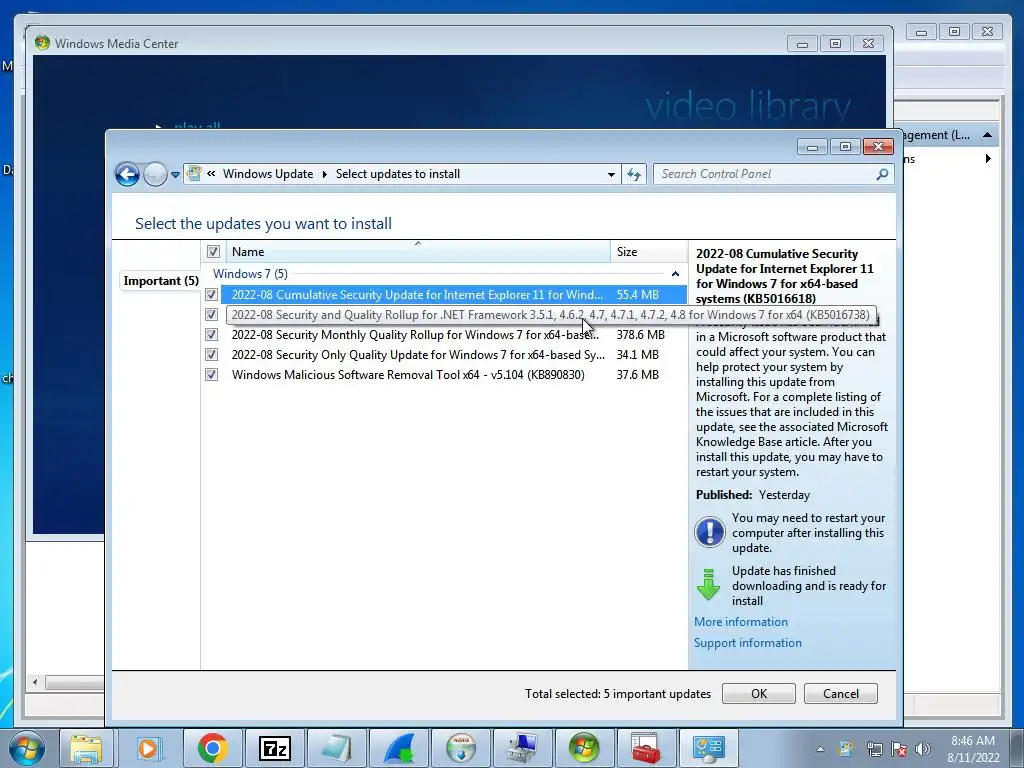Open the Action Center flag tray icon
Screen dimensions: 1024x768
(899, 749)
